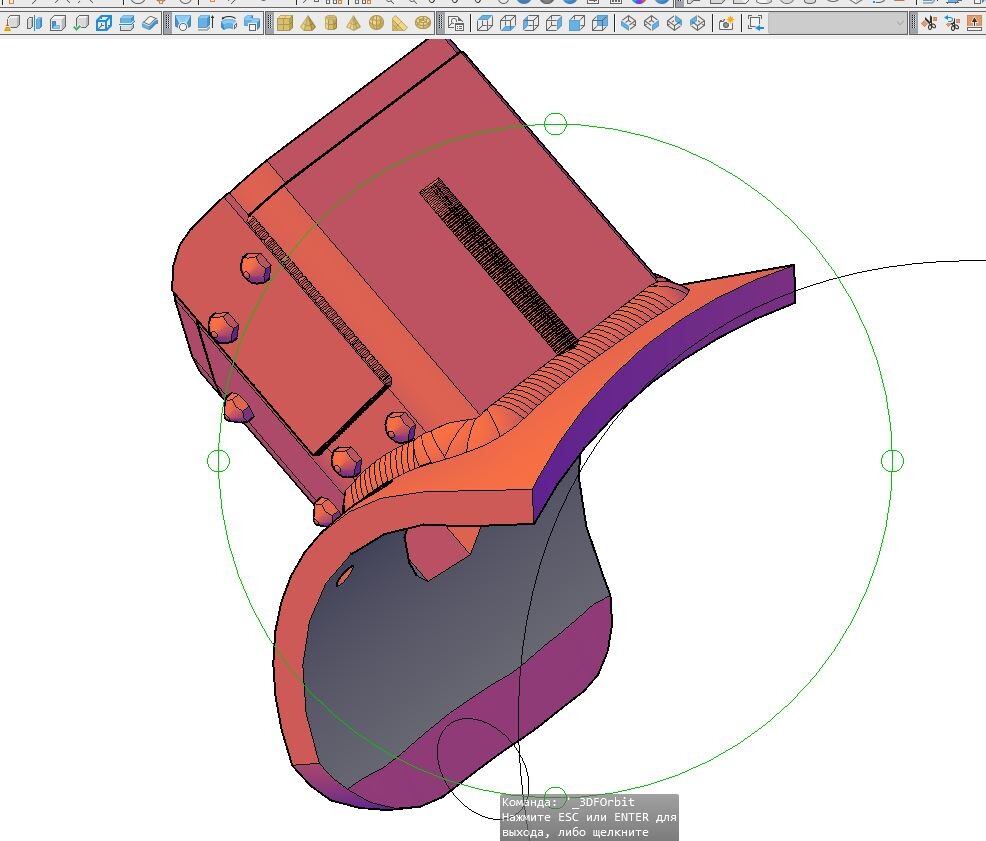986x841 pixels.
Task: Switch to Top view cube icon
Action: tap(485, 23)
